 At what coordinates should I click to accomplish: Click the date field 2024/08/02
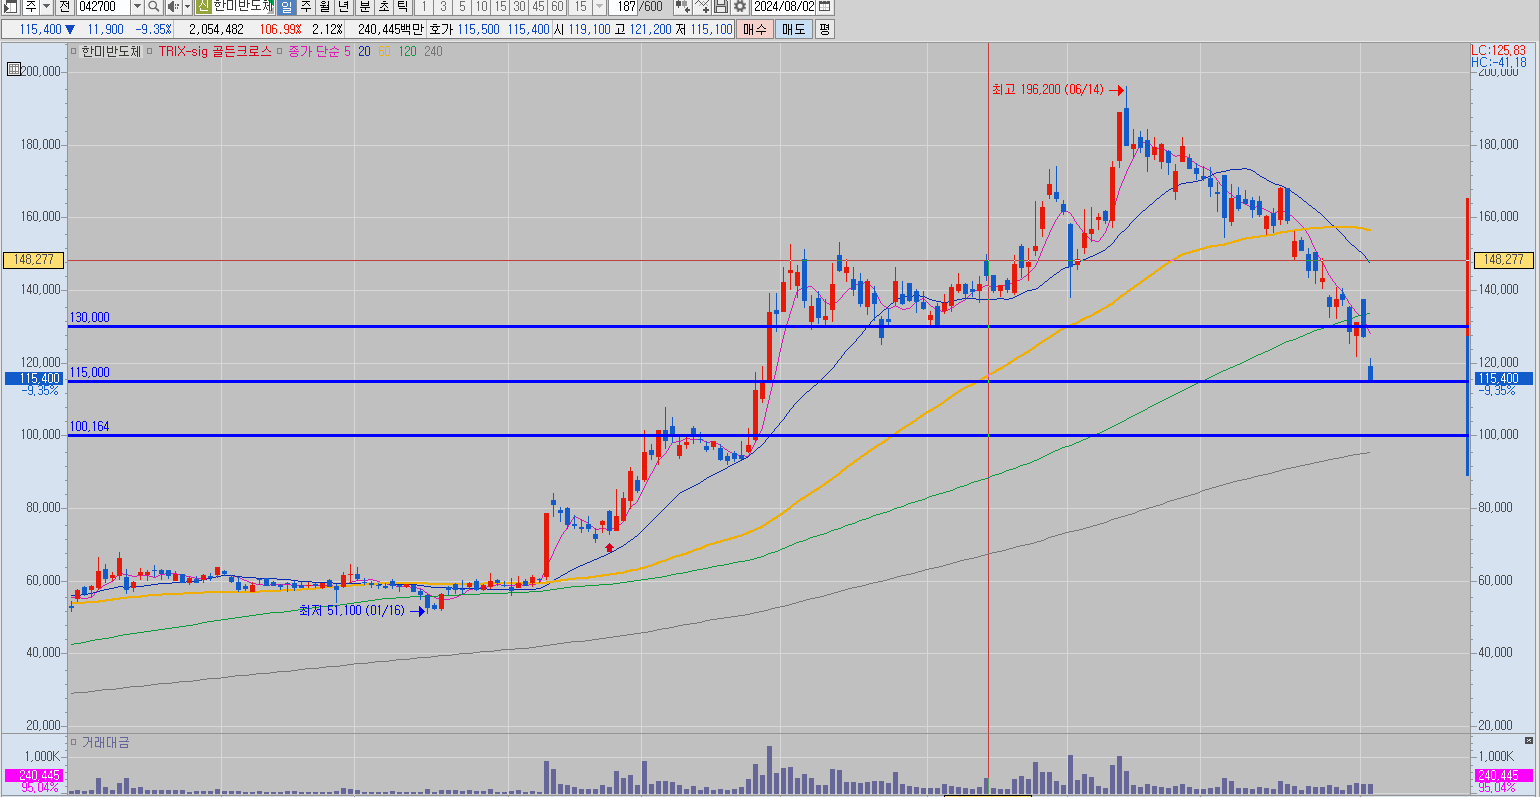coord(784,7)
